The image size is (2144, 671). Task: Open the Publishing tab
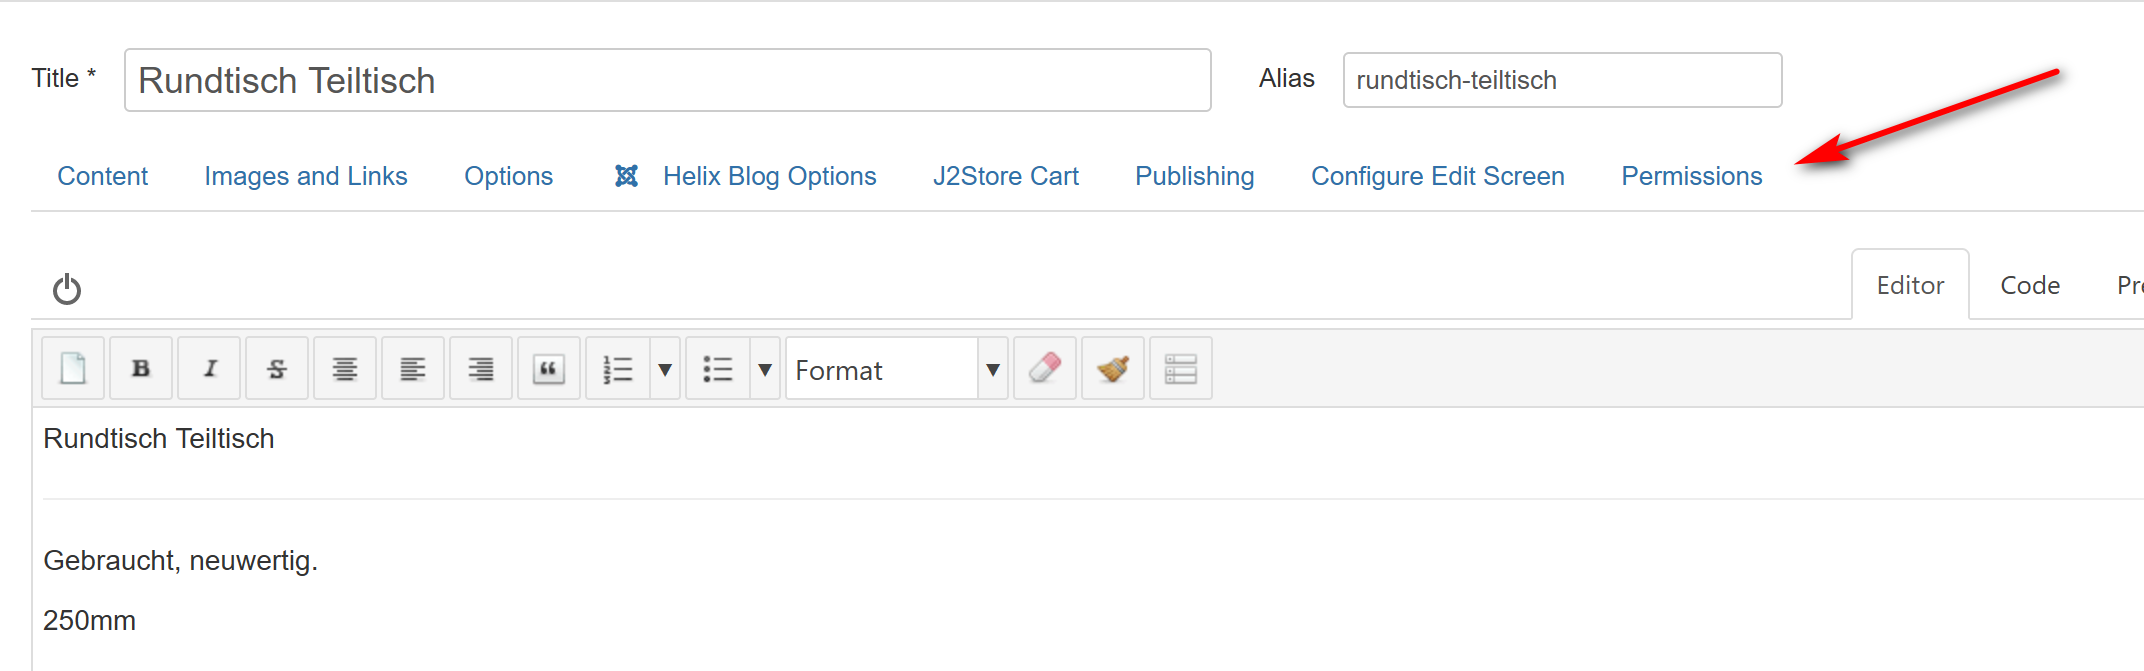[x=1194, y=176]
